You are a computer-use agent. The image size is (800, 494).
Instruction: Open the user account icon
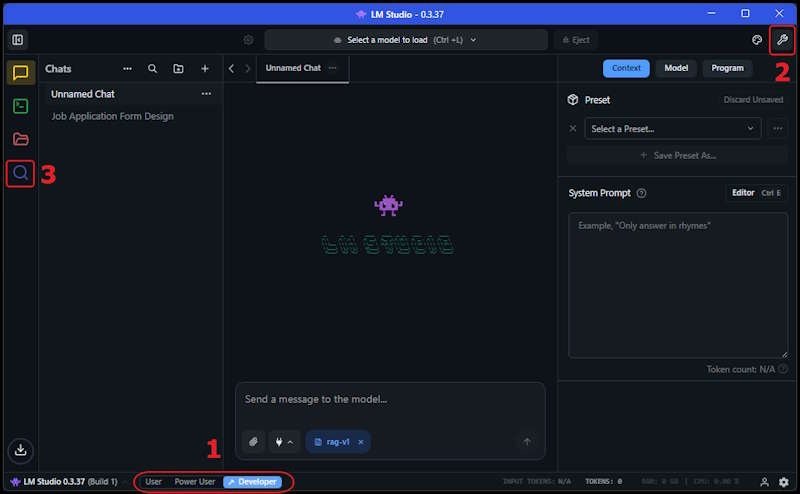point(764,482)
